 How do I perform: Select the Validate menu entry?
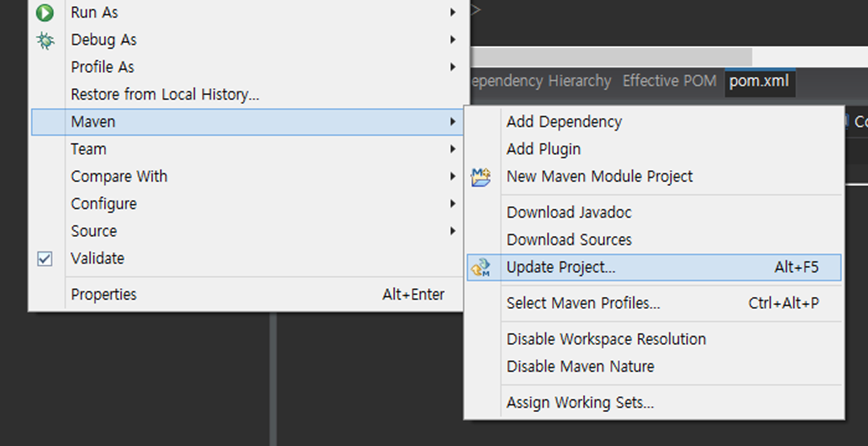[x=247, y=258]
